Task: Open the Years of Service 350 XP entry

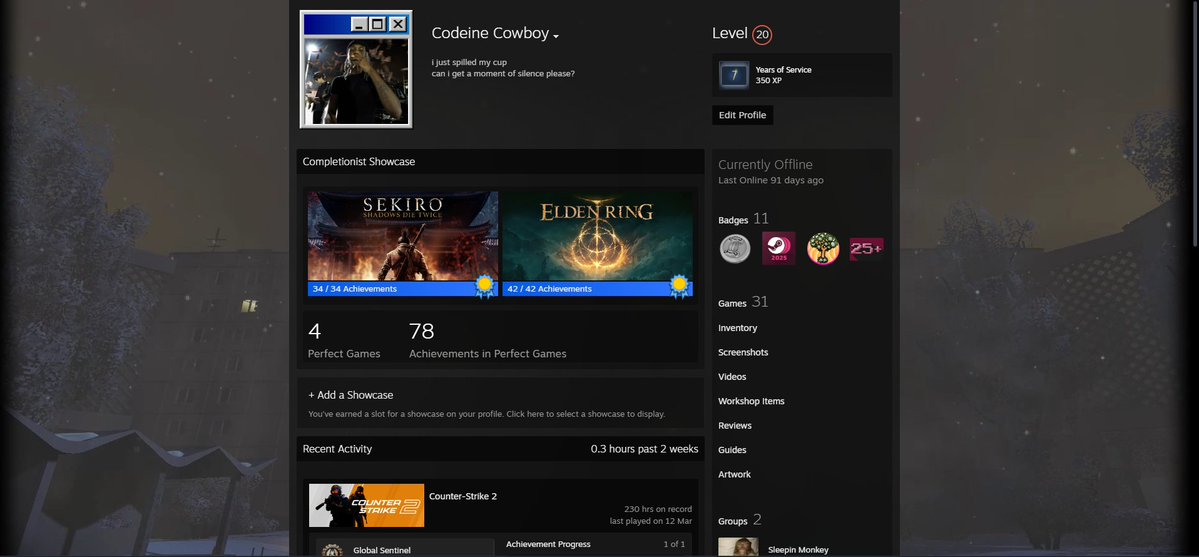Action: pos(801,75)
